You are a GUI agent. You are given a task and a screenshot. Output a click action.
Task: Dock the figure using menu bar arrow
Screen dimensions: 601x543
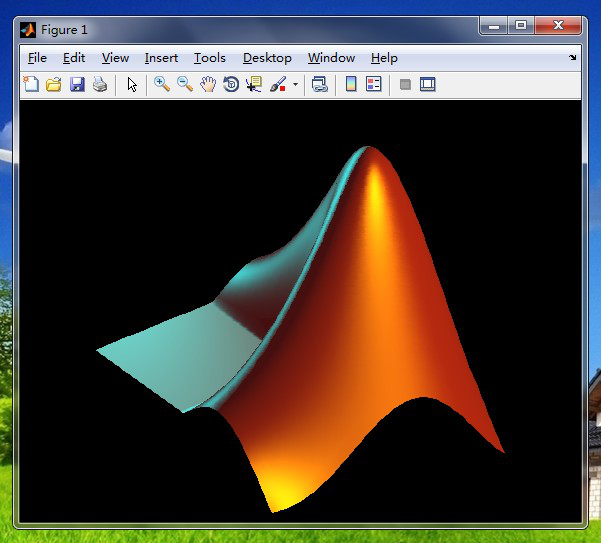(x=573, y=58)
